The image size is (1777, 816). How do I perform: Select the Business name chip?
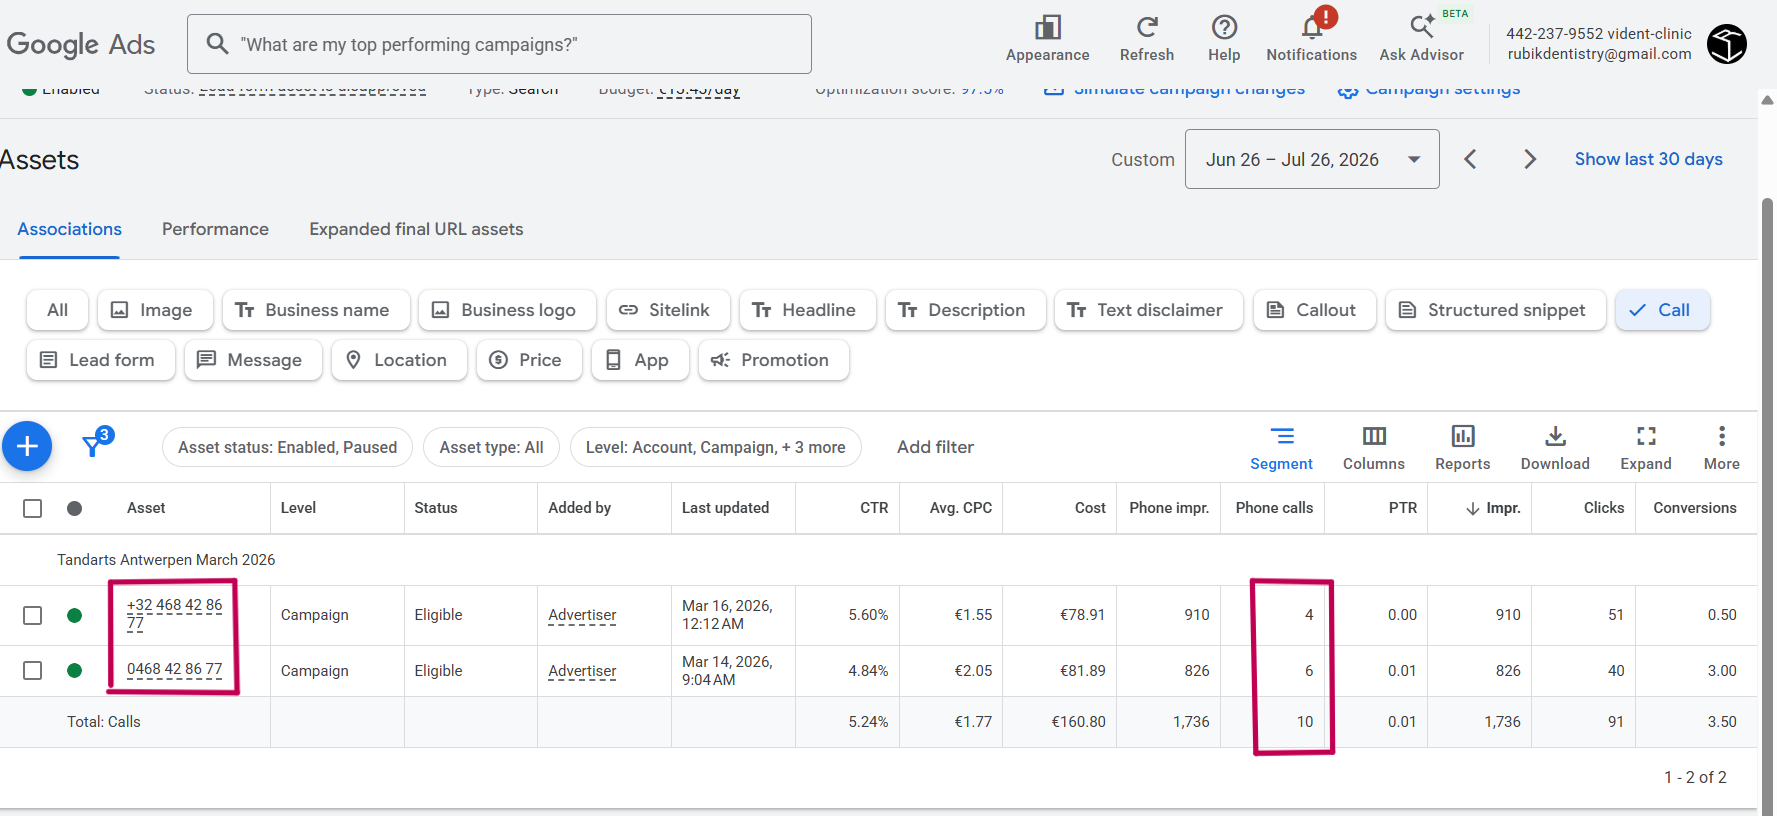(x=316, y=310)
